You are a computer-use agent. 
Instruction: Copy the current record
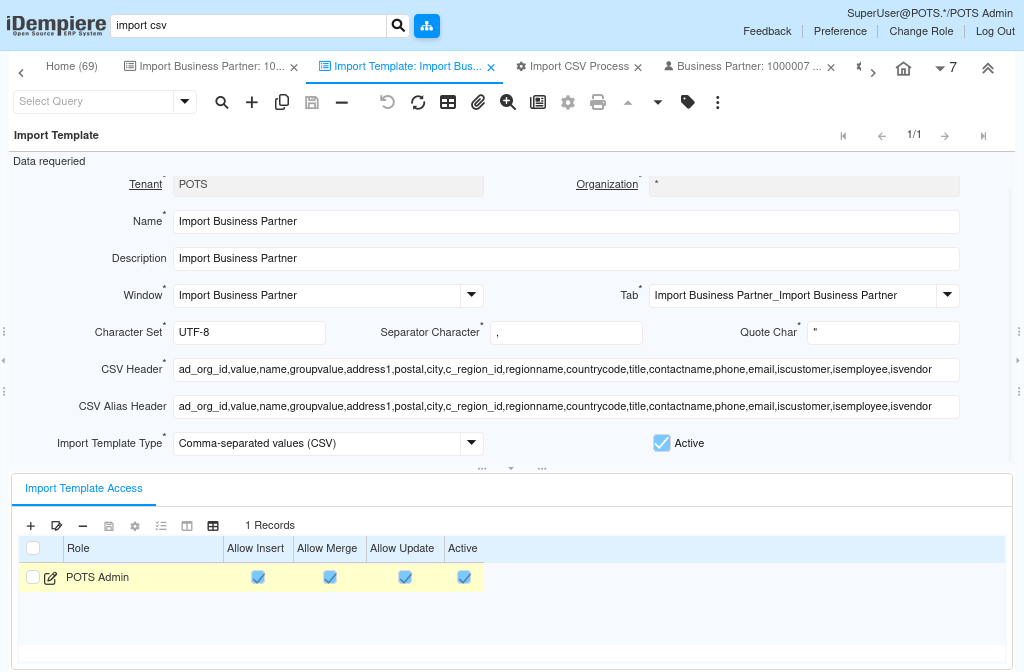[281, 103]
